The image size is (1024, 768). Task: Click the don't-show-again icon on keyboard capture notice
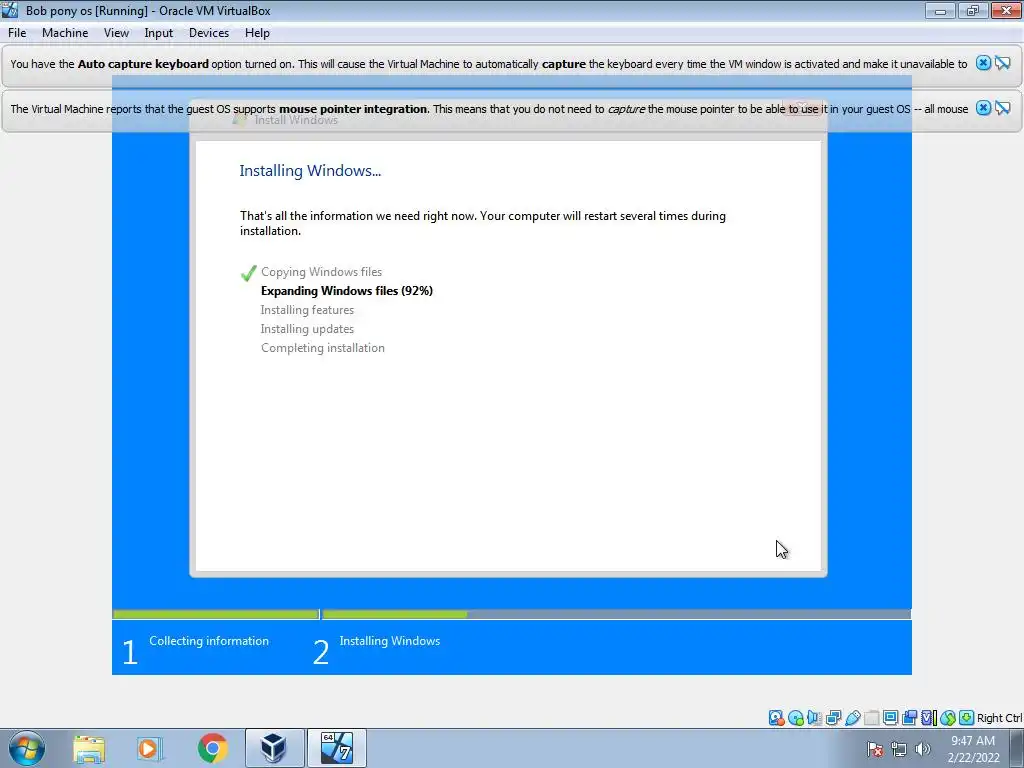click(1003, 63)
